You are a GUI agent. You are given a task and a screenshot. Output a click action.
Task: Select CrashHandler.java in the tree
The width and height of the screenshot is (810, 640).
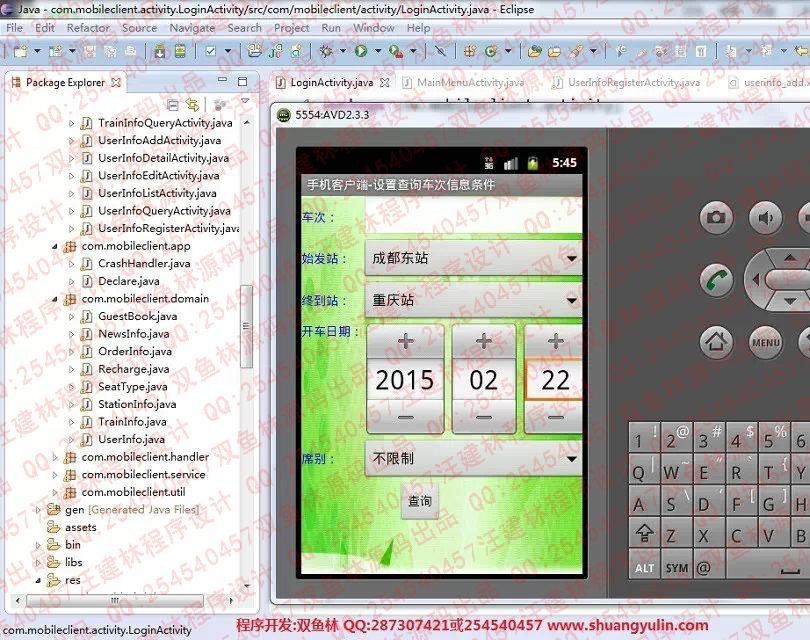(144, 264)
